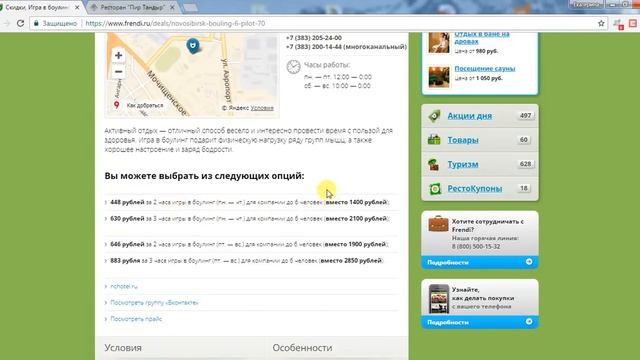Reload the page with the refresh icon

(x=20, y=23)
